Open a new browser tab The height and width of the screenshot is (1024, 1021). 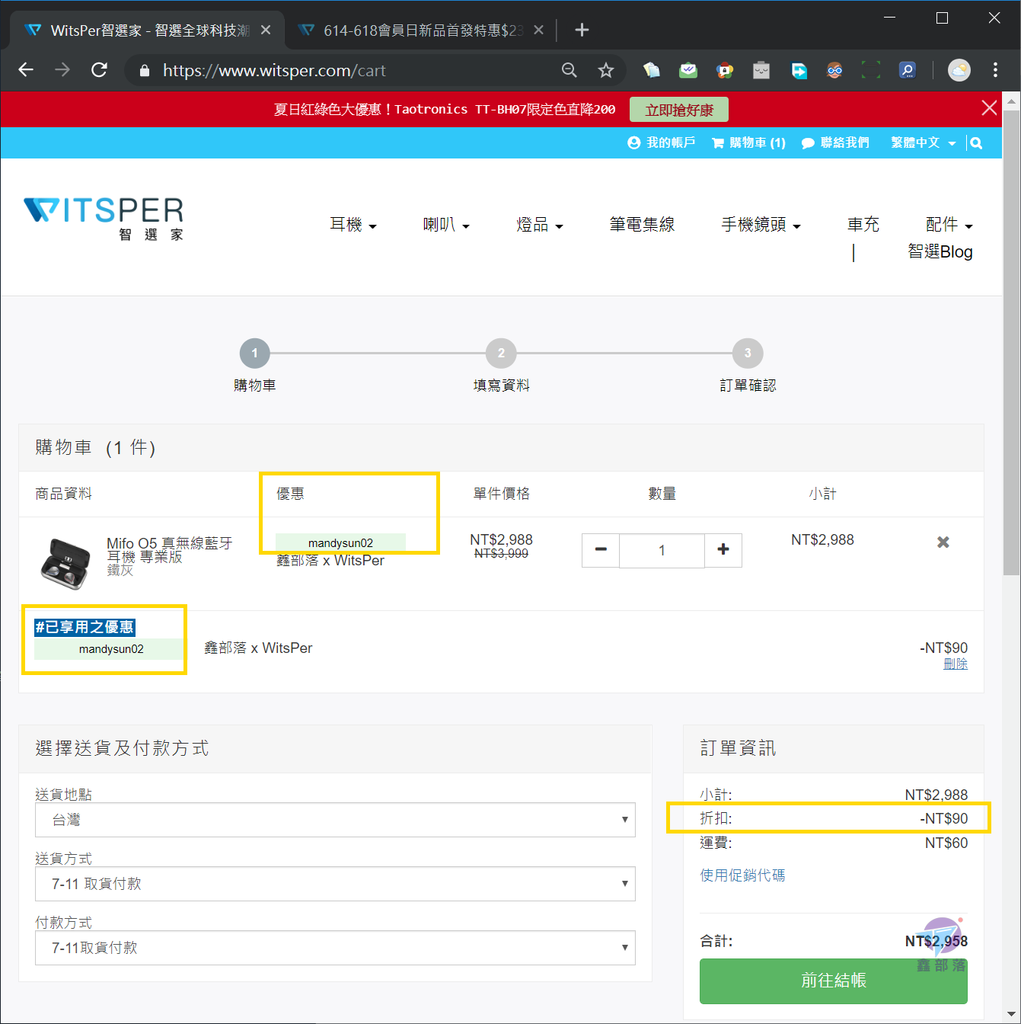[581, 30]
